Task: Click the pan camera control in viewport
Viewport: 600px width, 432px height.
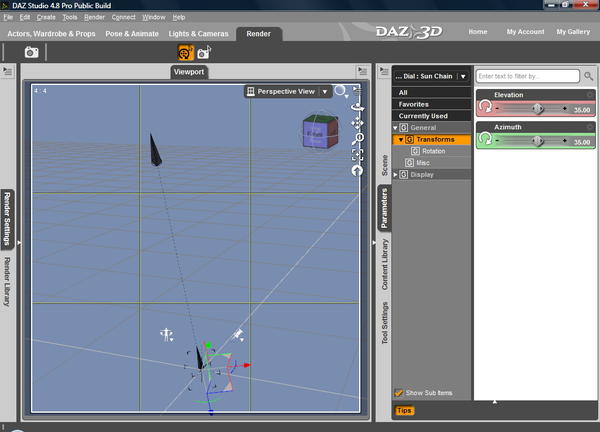Action: pyautogui.click(x=357, y=123)
